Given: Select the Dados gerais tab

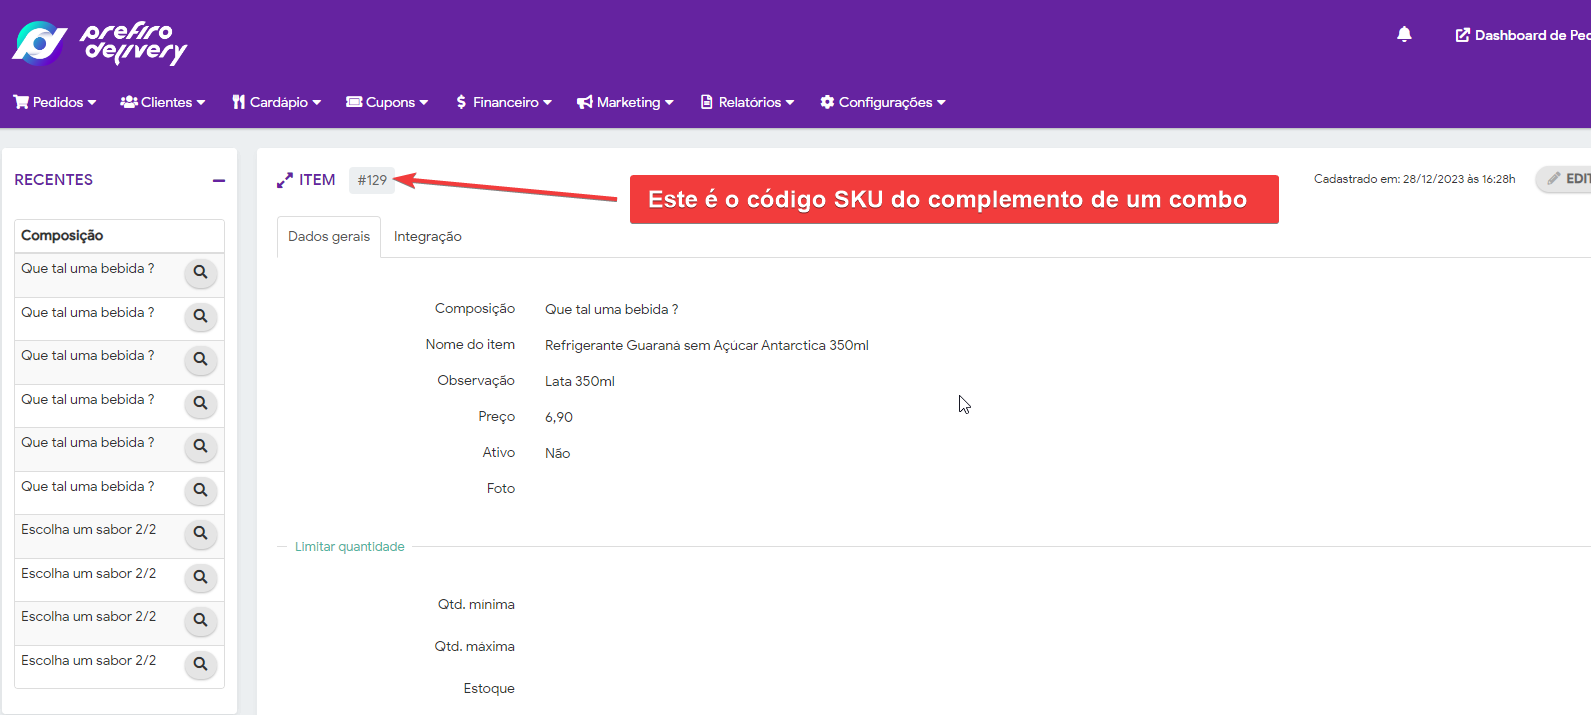Looking at the screenshot, I should point(329,237).
